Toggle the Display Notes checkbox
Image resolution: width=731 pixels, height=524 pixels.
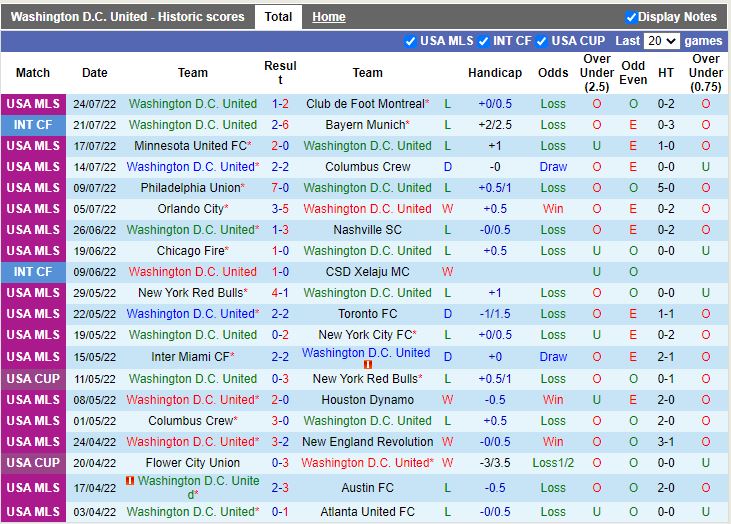point(631,17)
